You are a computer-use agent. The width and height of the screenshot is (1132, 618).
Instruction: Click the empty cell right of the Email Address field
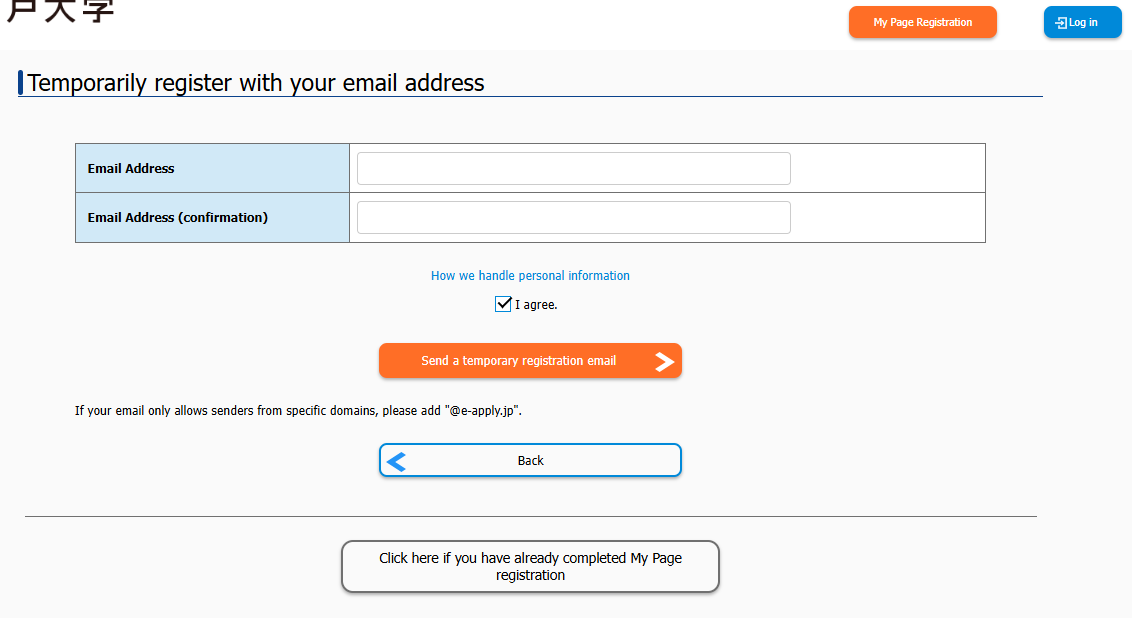point(887,169)
